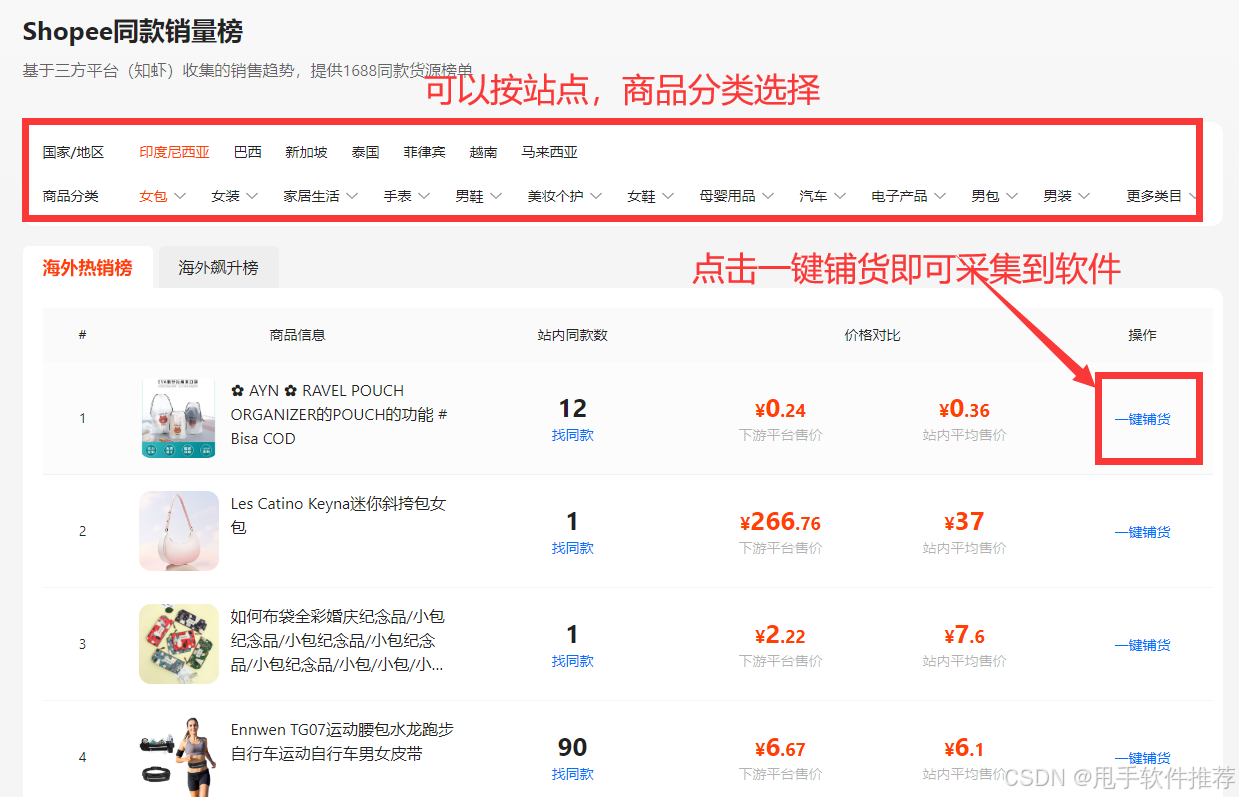Image resolution: width=1239 pixels, height=797 pixels.
Task: Click Shopee同款销量榜 page heading
Action: pyautogui.click(x=133, y=32)
